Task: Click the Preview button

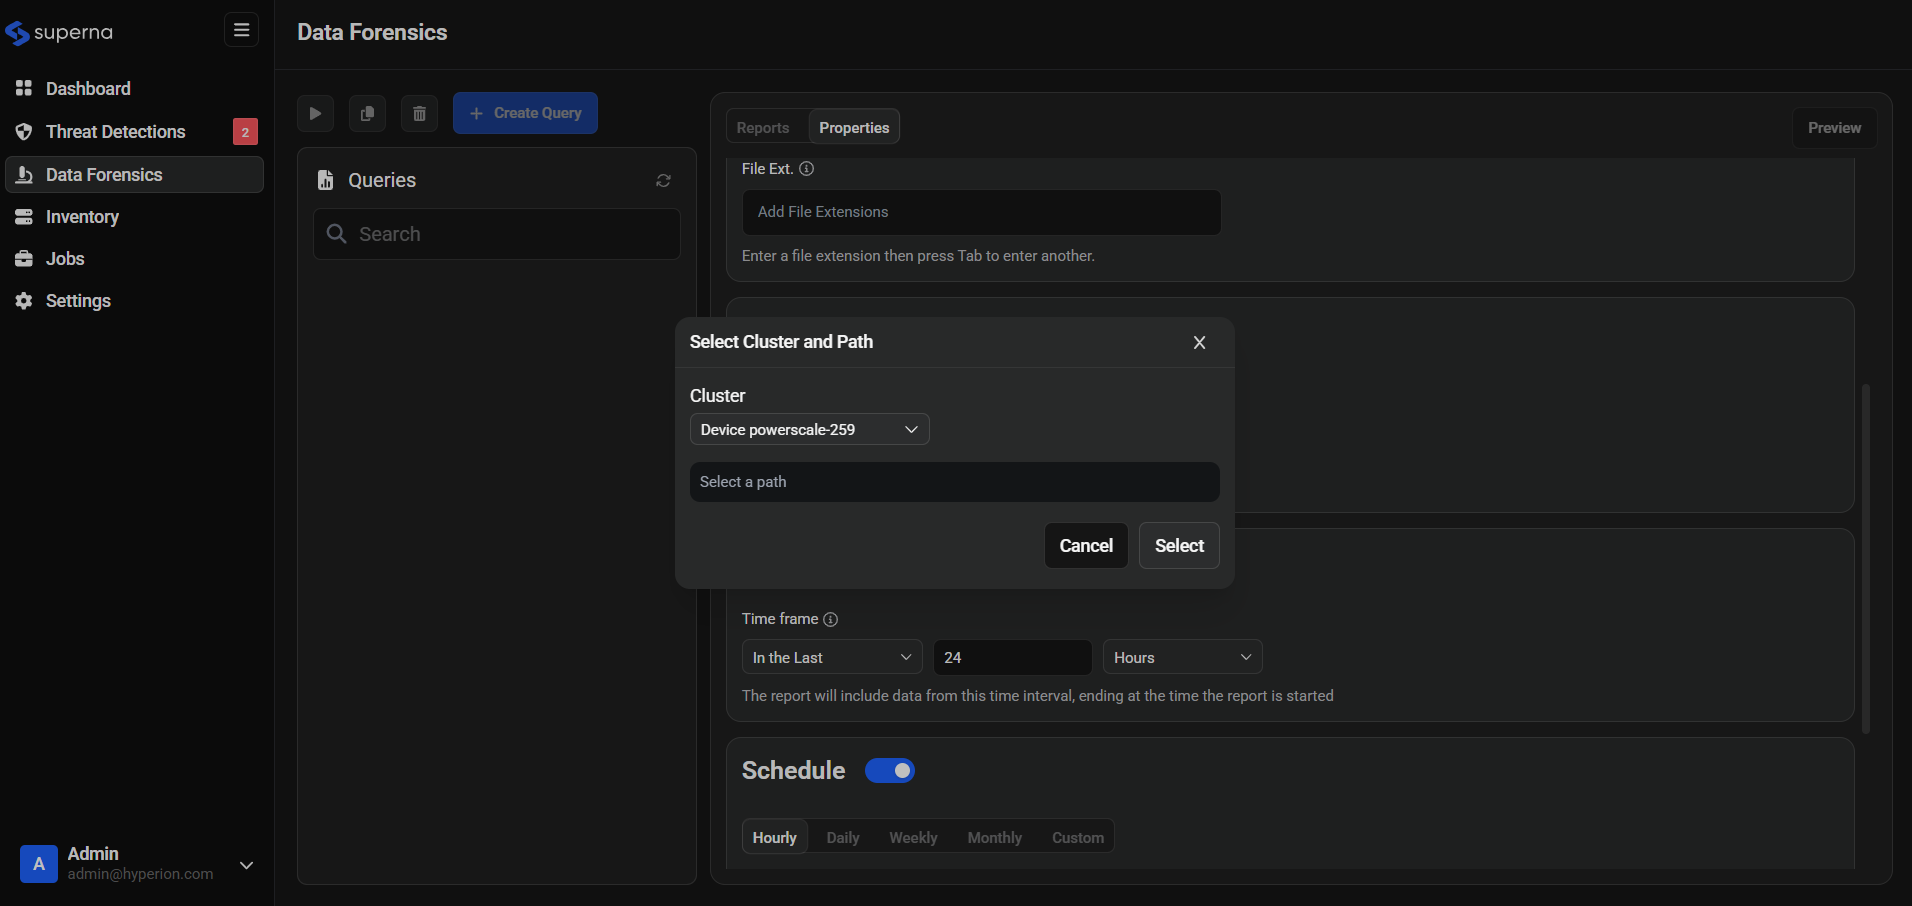Action: [1834, 128]
